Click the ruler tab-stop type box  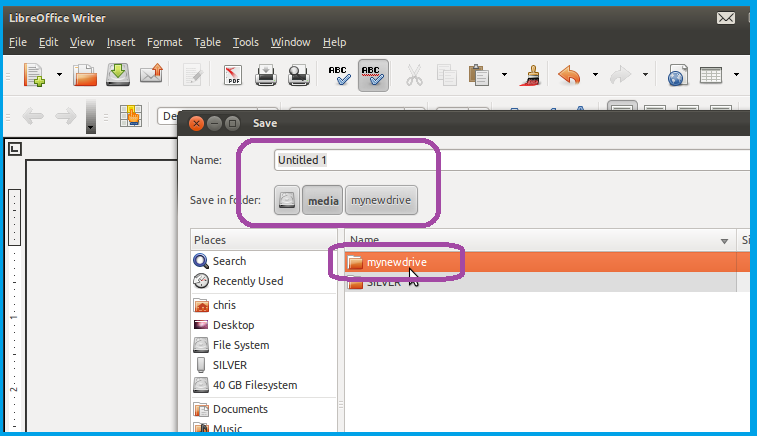pos(15,149)
